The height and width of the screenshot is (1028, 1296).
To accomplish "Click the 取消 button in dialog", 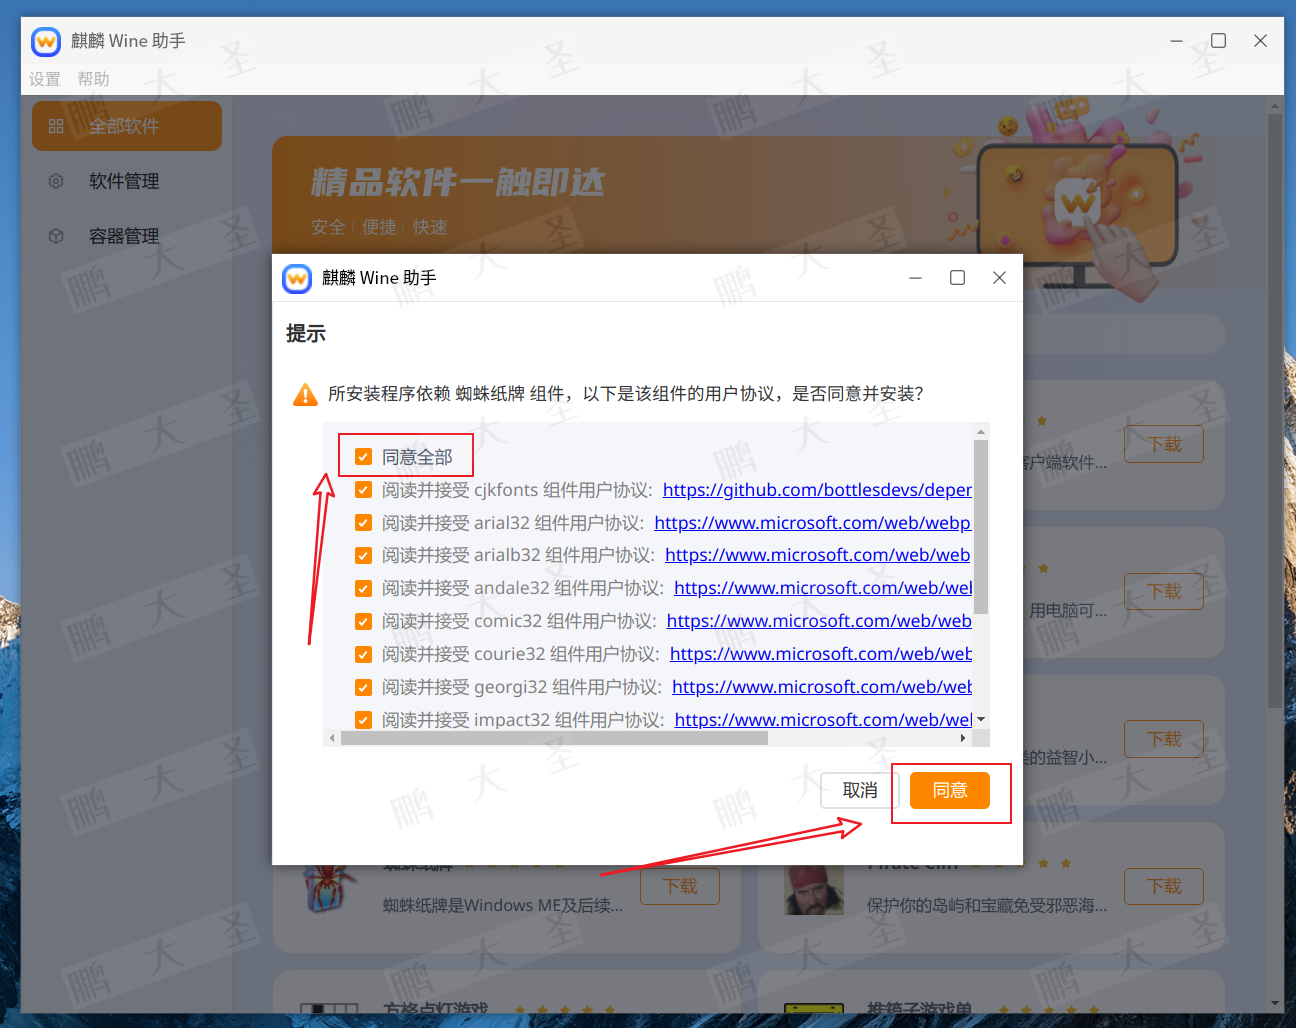I will click(860, 790).
